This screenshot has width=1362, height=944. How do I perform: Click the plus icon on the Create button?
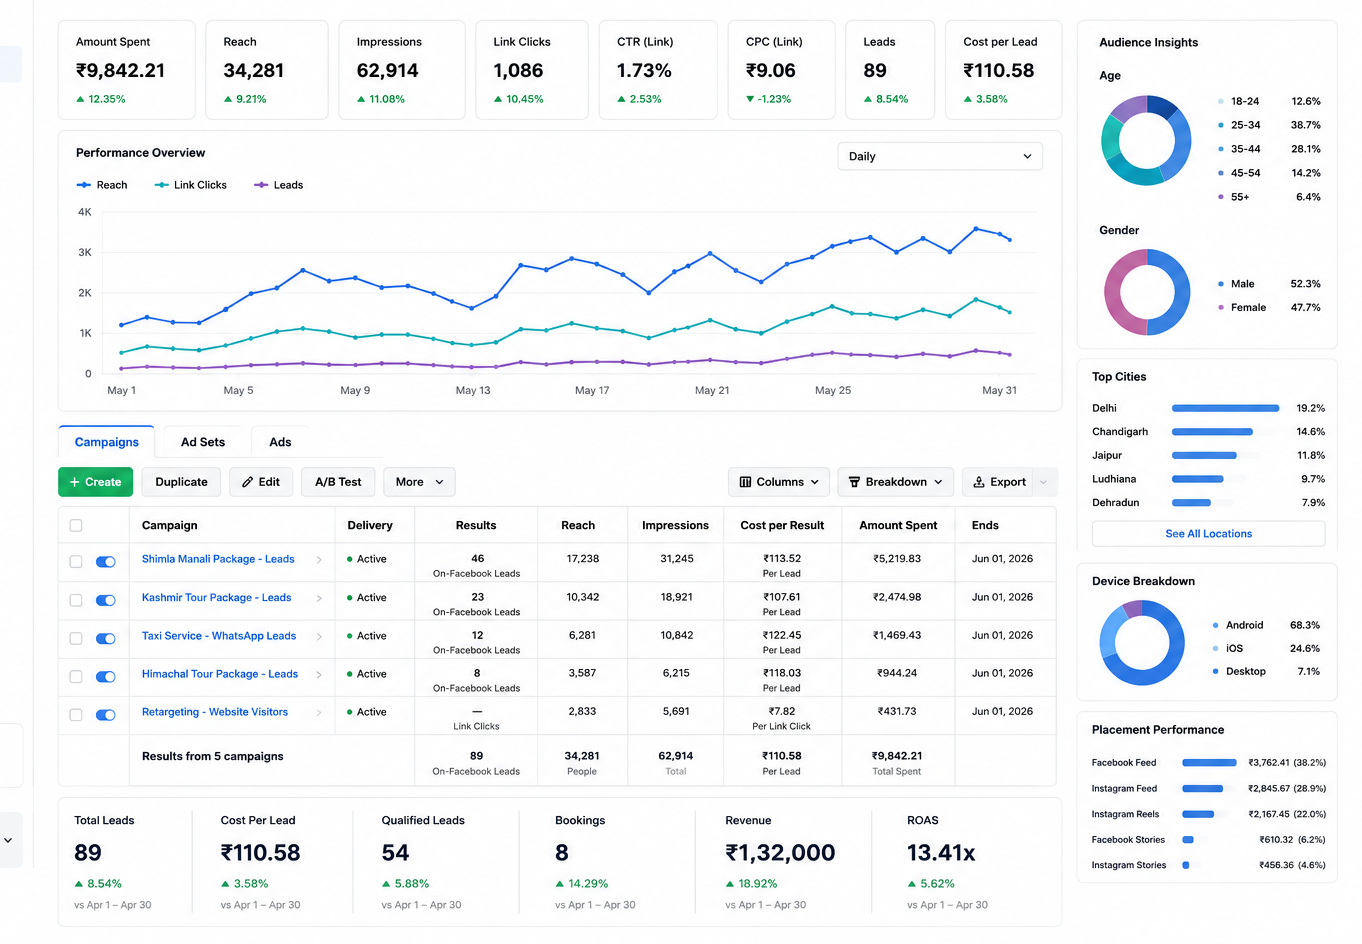(x=75, y=482)
